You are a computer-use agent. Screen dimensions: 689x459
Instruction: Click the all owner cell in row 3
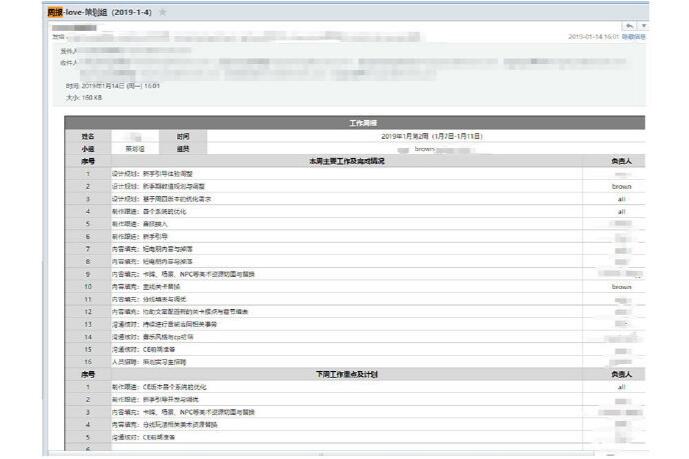tap(621, 199)
